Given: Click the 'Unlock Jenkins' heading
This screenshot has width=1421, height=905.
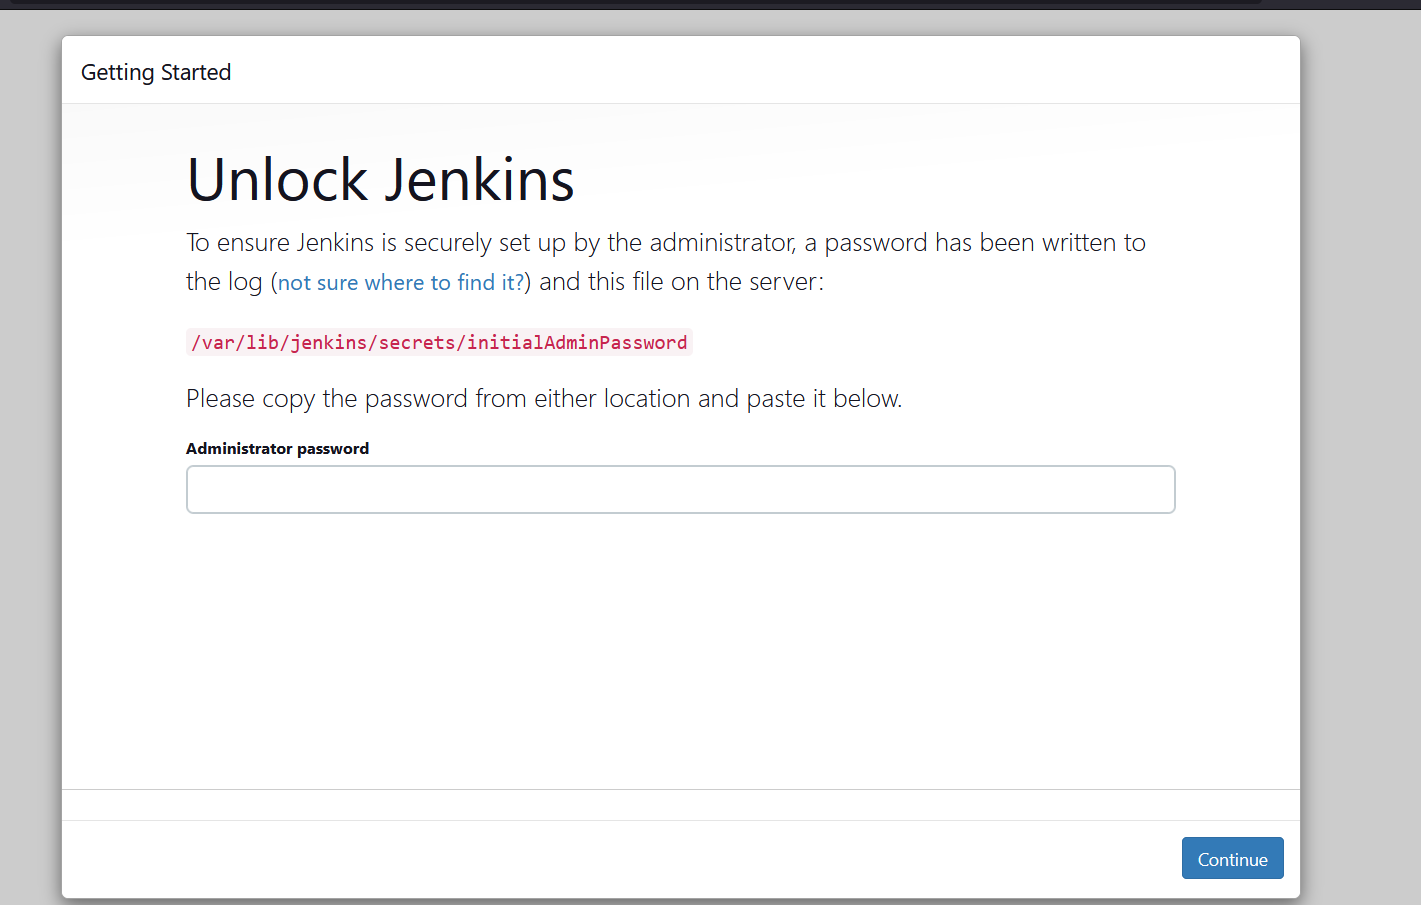Looking at the screenshot, I should (x=380, y=180).
